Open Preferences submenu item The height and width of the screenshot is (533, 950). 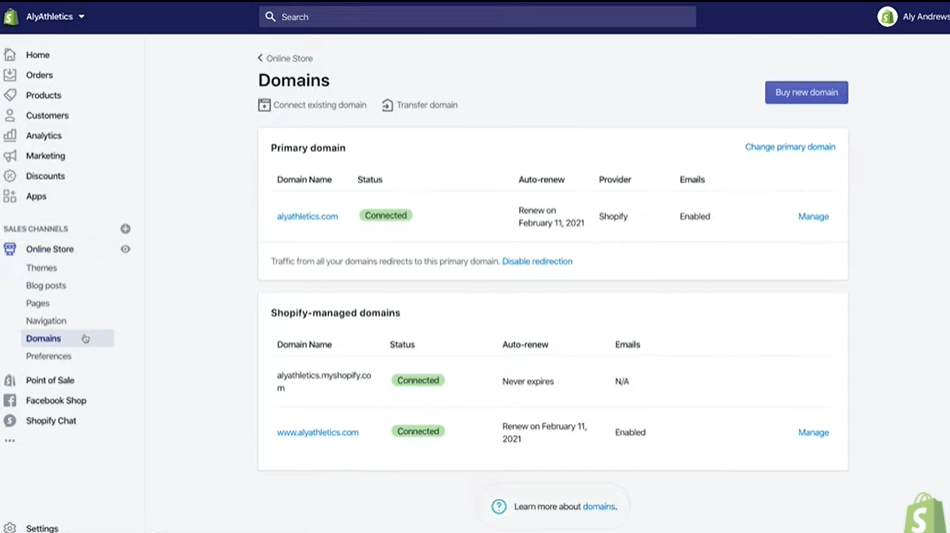[x=48, y=356]
